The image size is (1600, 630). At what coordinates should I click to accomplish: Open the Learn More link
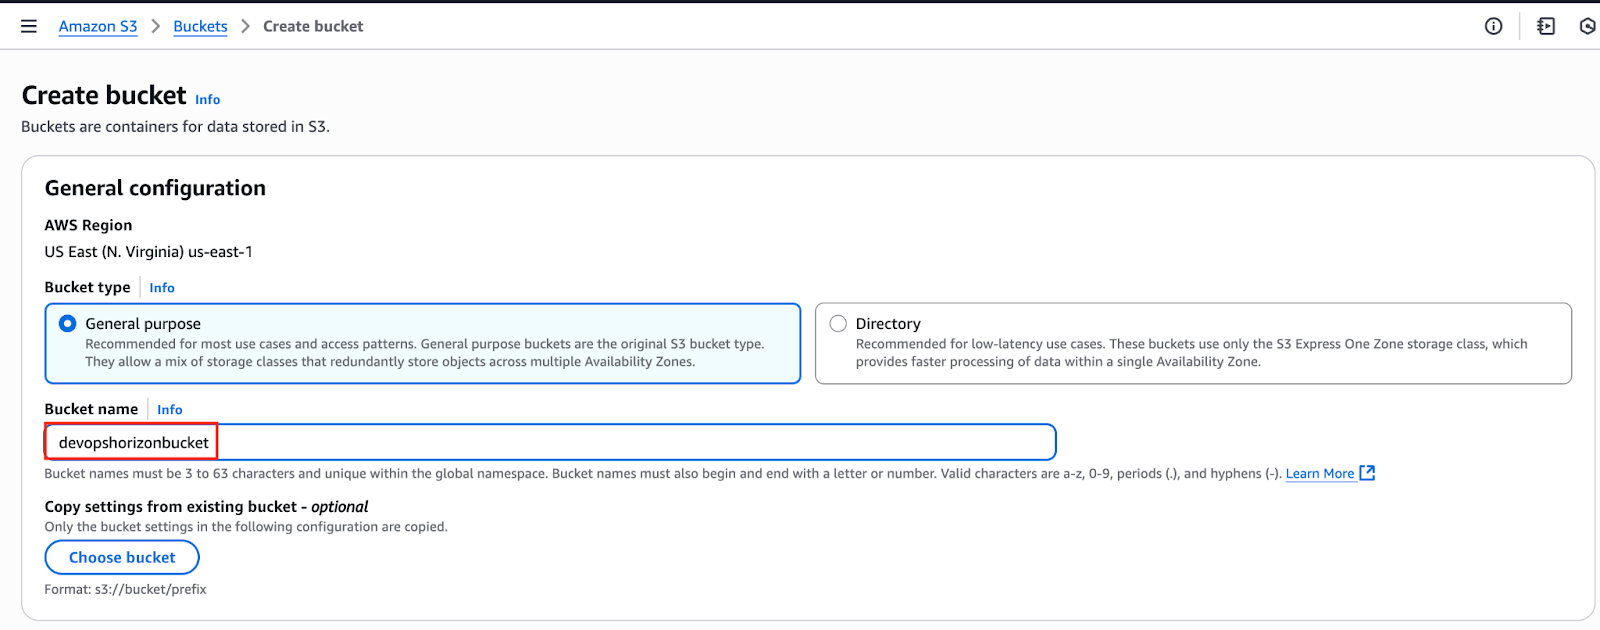click(1320, 473)
